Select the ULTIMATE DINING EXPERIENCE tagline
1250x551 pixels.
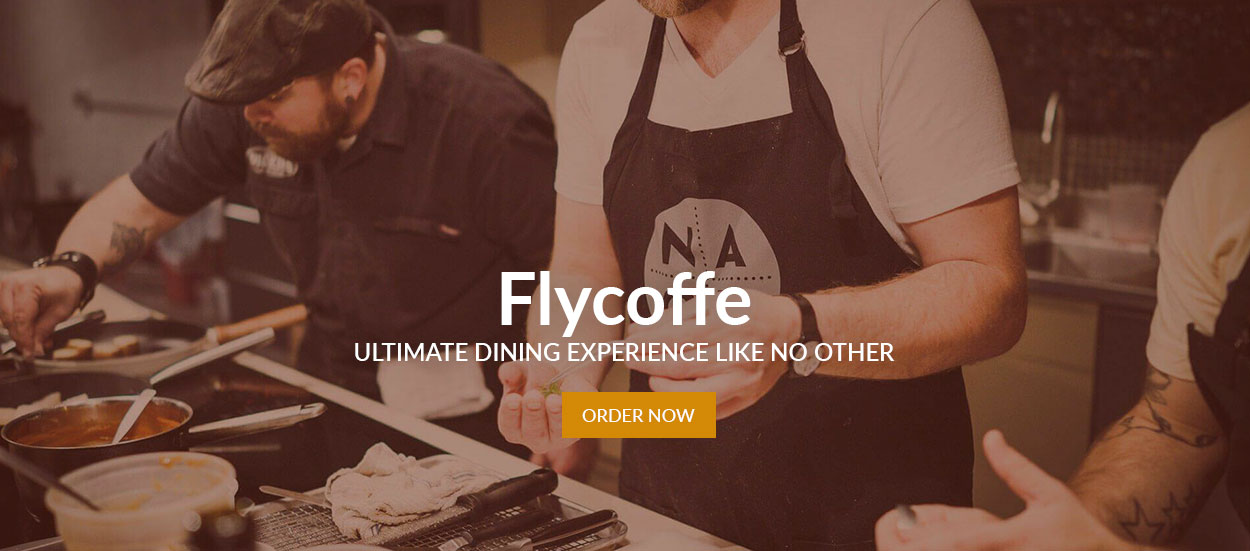[x=624, y=352]
